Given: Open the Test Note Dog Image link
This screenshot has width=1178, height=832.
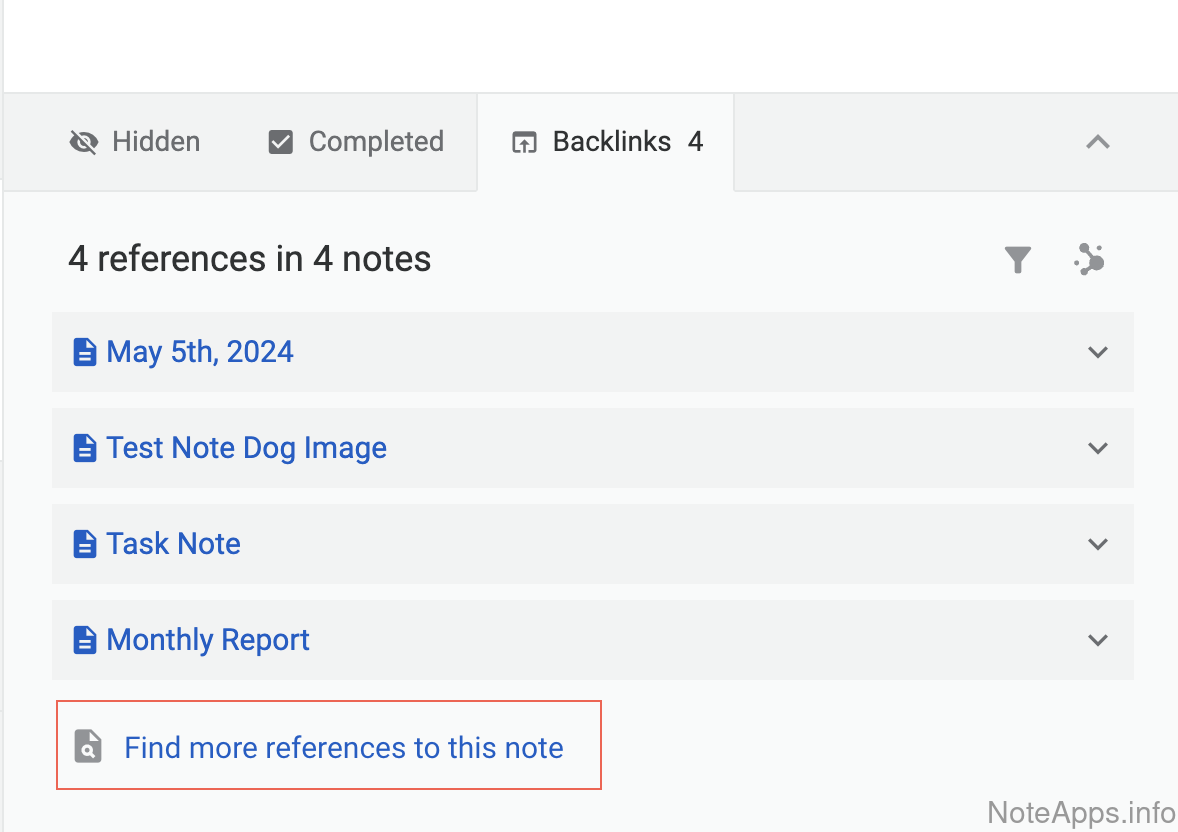Looking at the screenshot, I should coord(246,448).
